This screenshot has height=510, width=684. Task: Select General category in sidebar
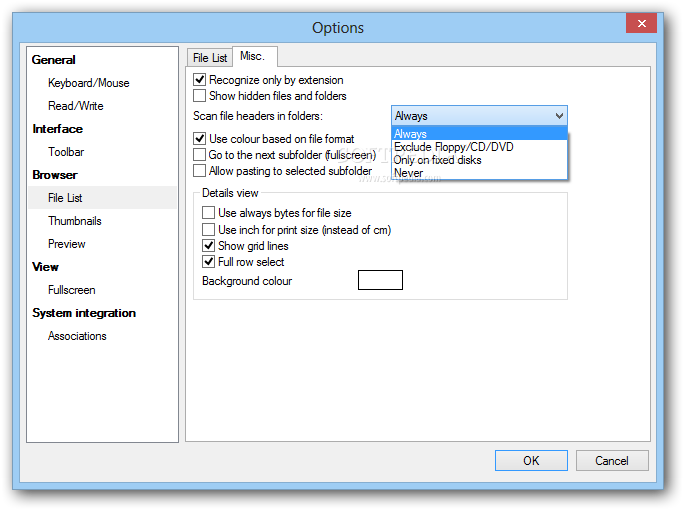(54, 60)
